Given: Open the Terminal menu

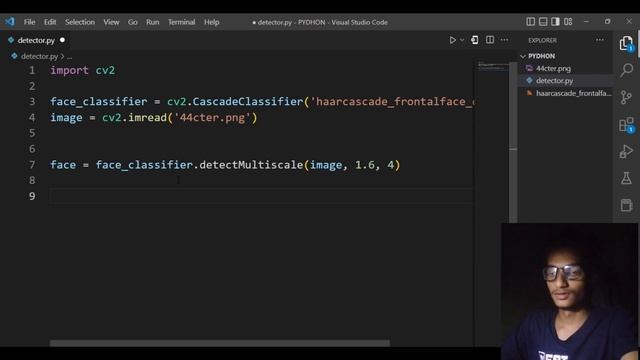Looking at the screenshot, I should 181,22.
